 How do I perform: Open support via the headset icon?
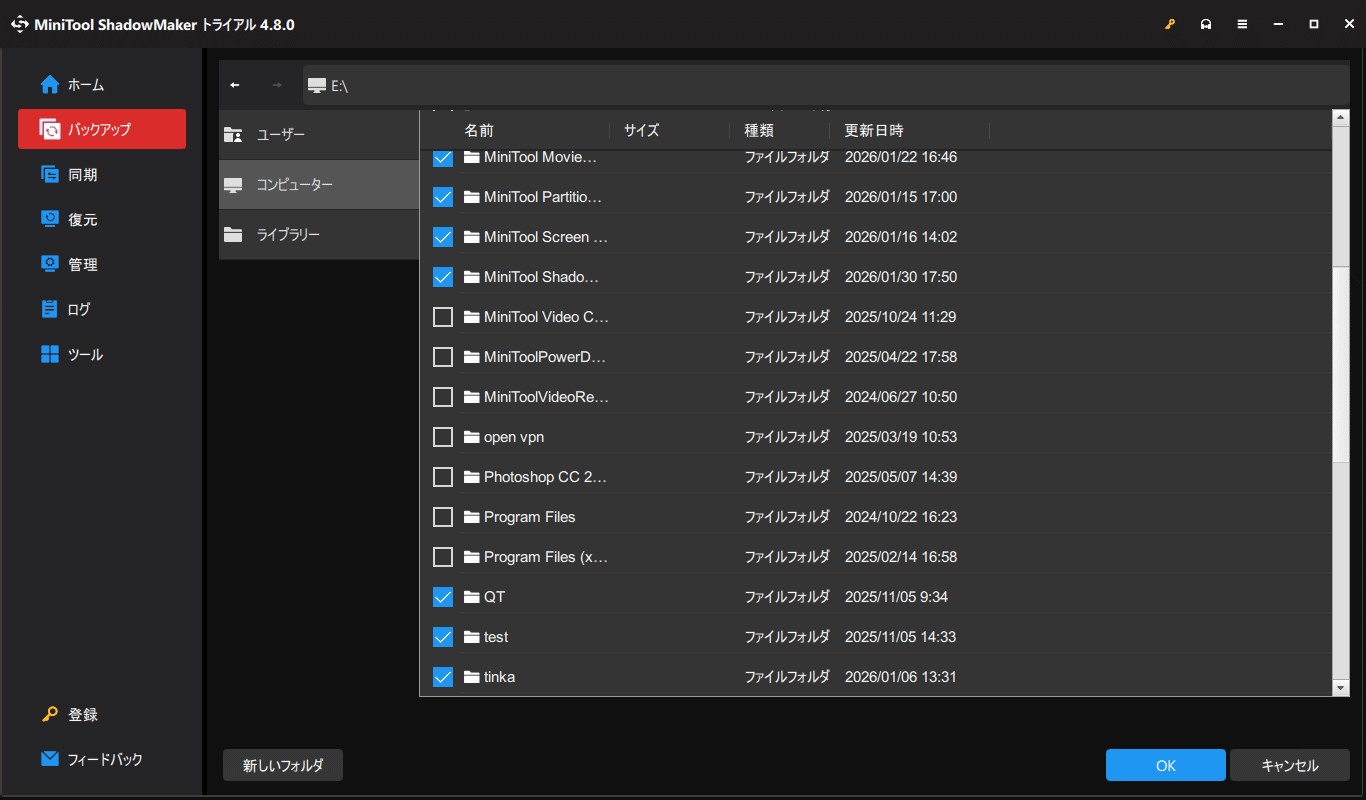tap(1206, 23)
